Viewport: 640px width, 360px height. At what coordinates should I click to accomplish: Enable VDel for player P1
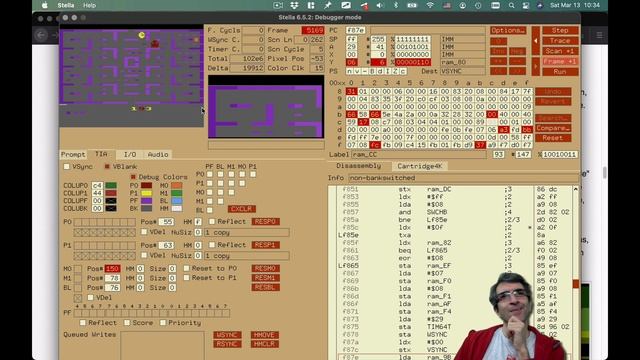click(x=144, y=255)
